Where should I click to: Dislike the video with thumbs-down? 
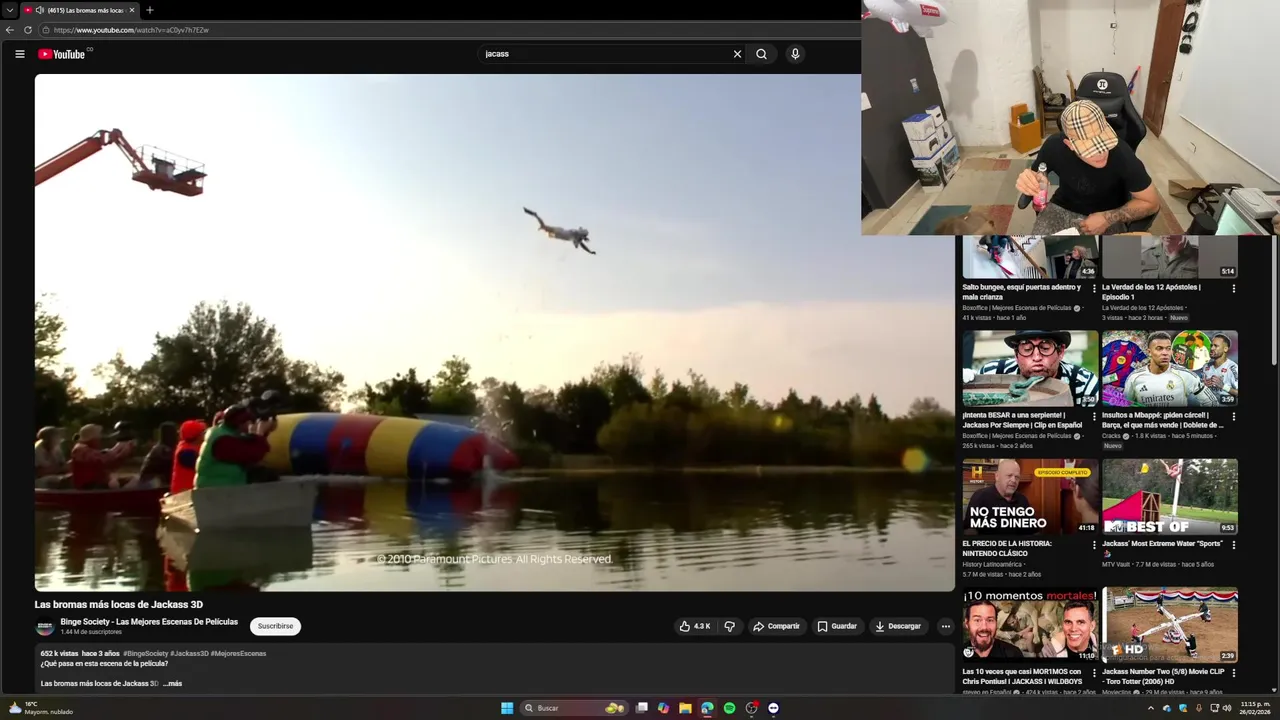click(x=729, y=626)
